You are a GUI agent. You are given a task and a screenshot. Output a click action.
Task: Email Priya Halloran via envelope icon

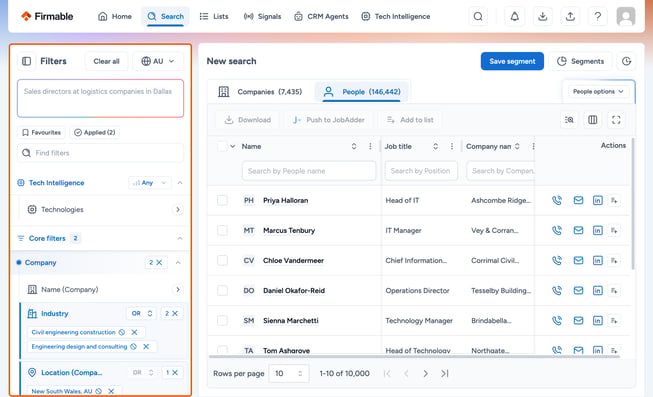(578, 200)
